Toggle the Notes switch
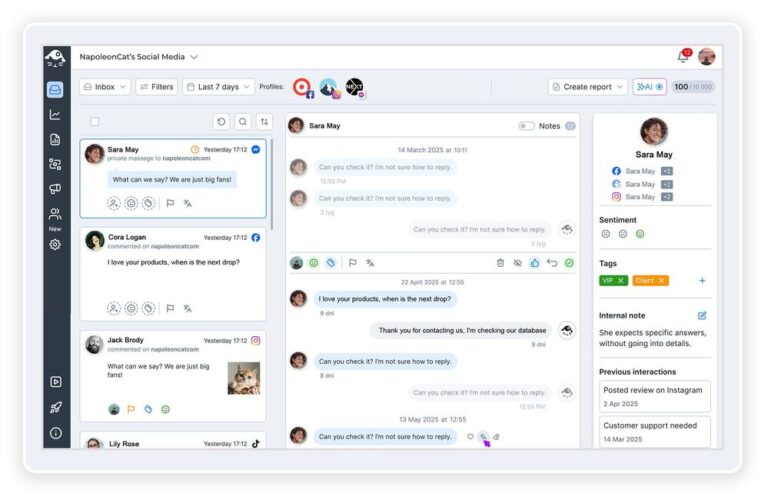This screenshot has width=768, height=500. (x=526, y=126)
